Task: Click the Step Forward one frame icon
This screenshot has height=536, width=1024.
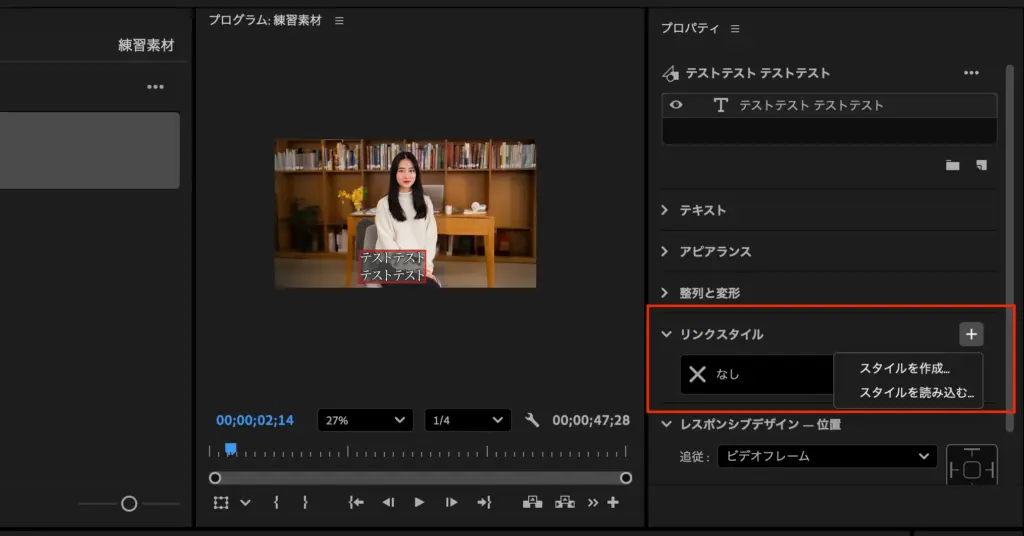Action: coord(452,502)
